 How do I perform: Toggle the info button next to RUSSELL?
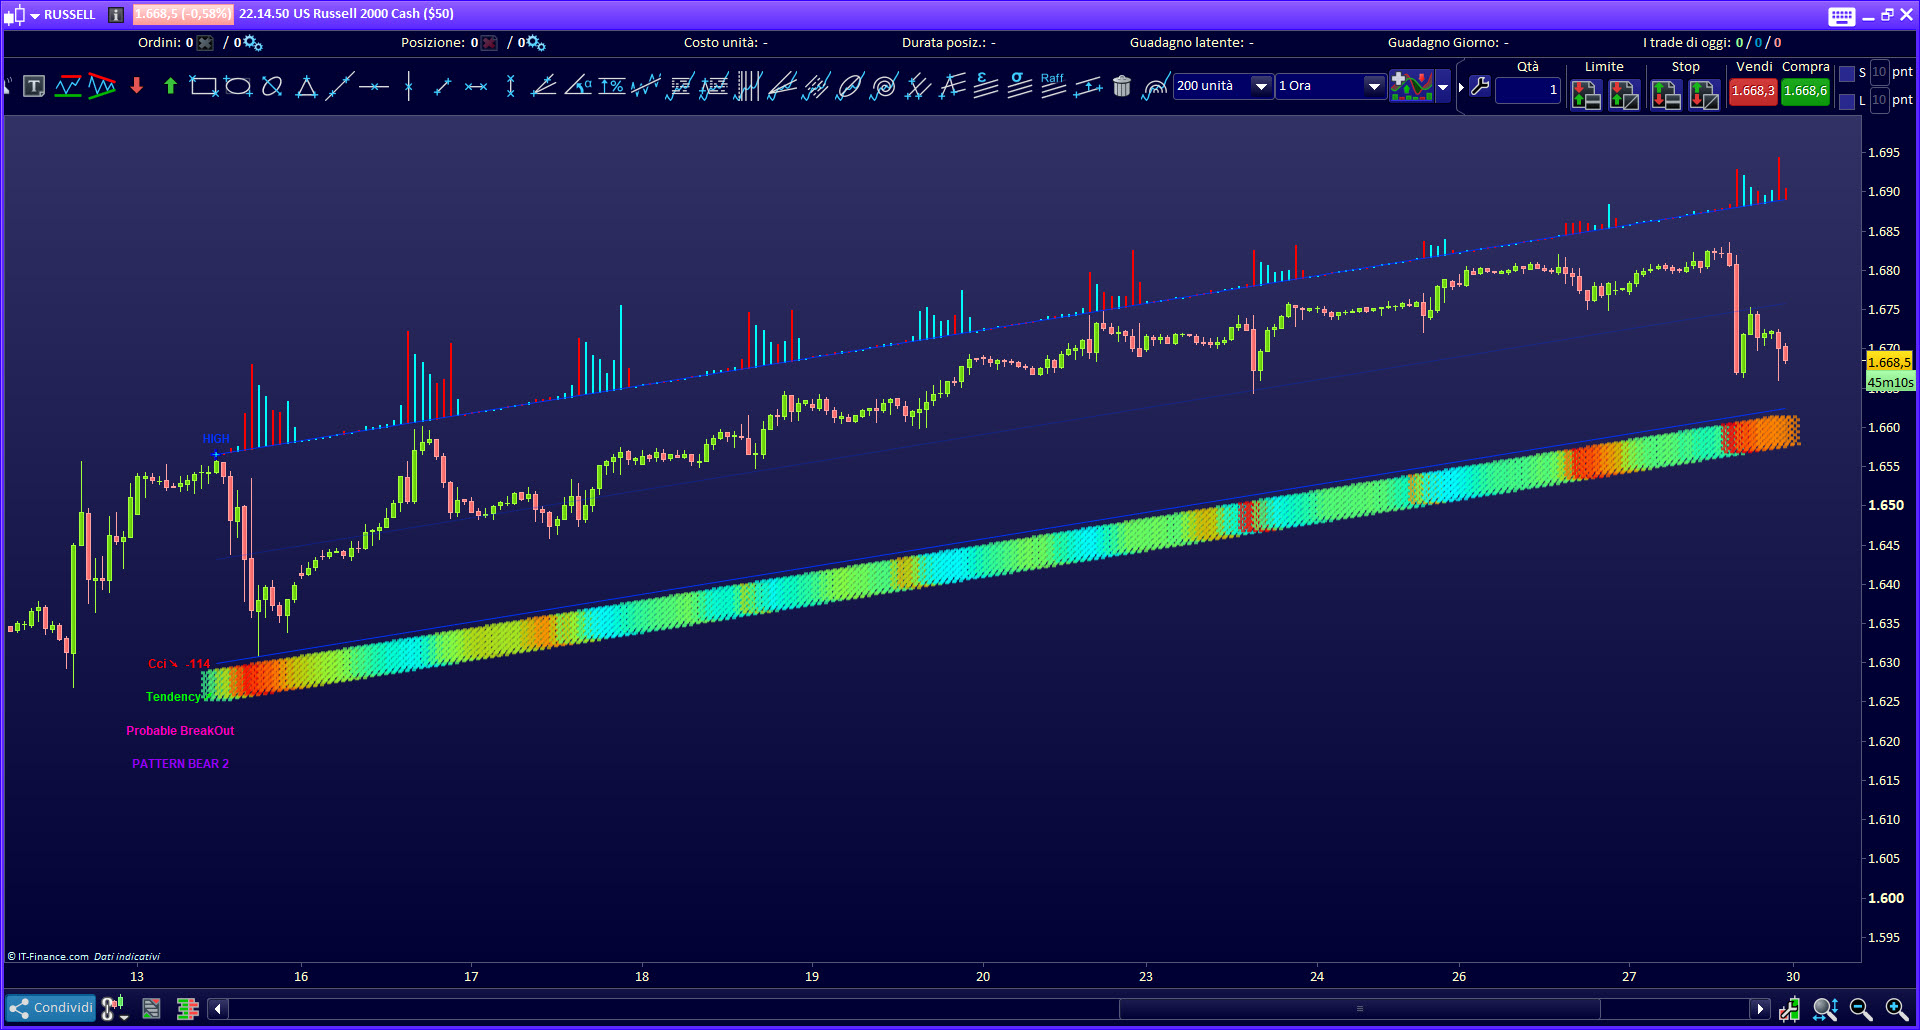[116, 15]
